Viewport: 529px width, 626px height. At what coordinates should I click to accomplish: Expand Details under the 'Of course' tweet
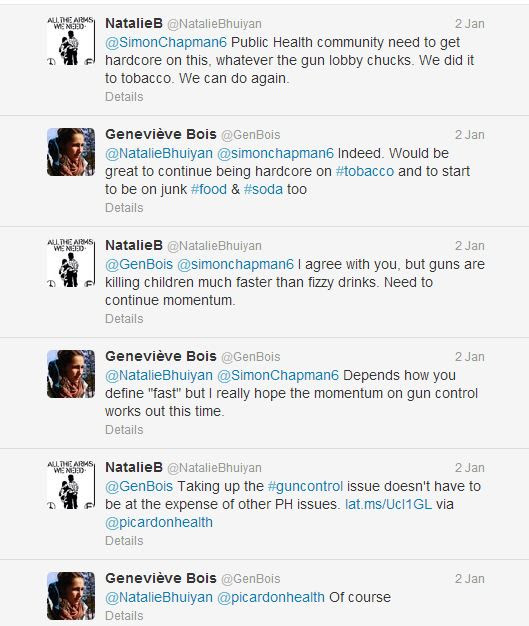124,616
